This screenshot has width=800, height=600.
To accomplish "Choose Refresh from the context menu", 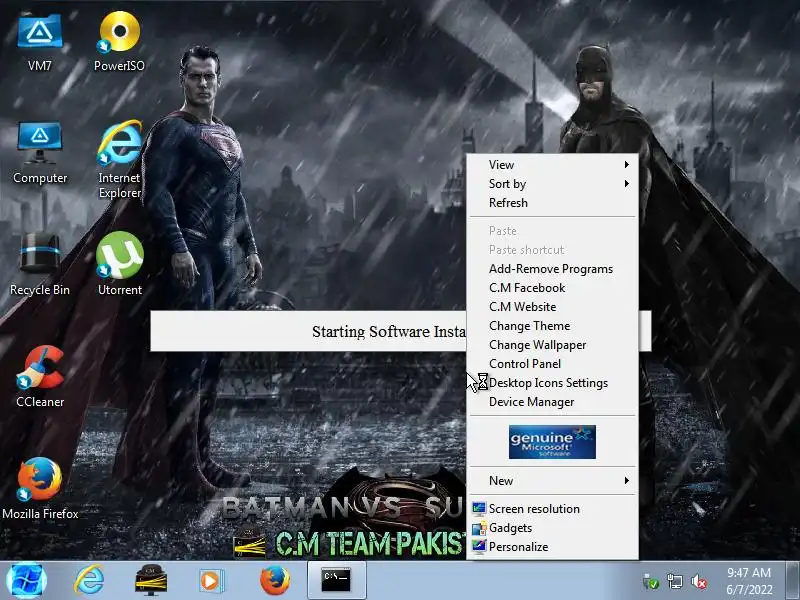I will (x=553, y=203).
